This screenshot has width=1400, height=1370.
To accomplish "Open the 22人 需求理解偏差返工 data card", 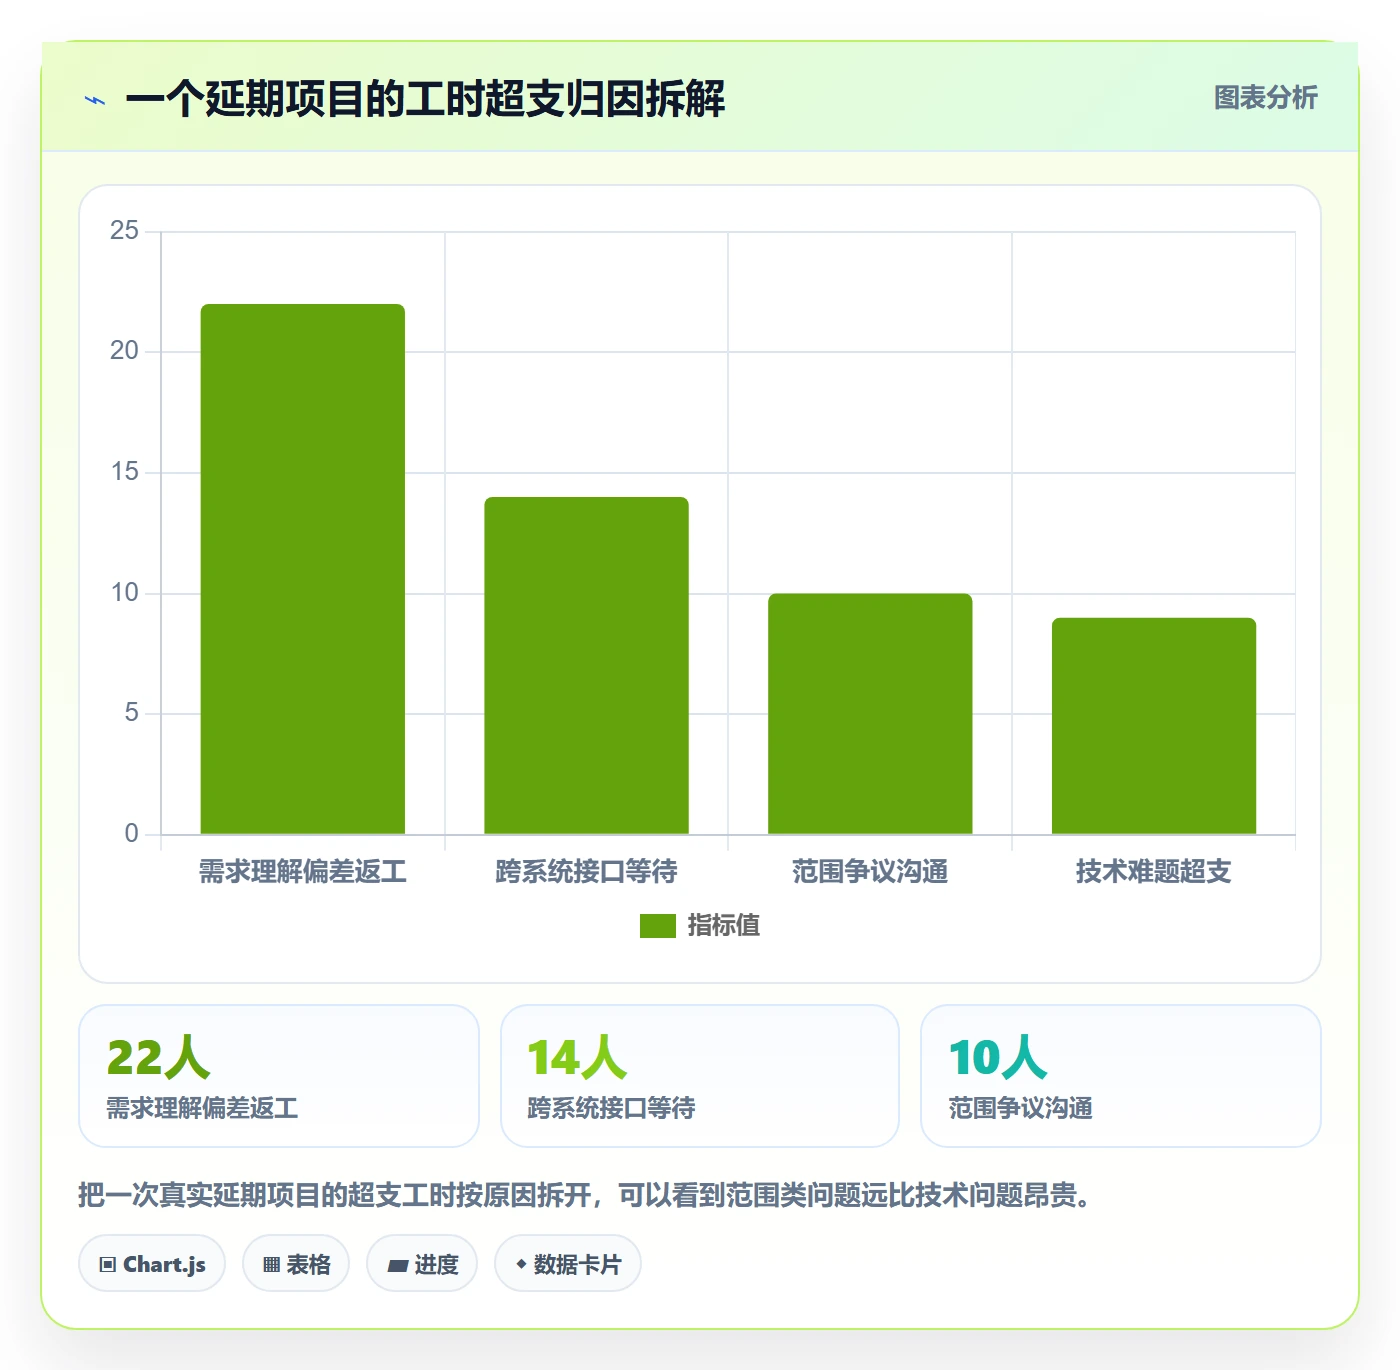I will pyautogui.click(x=279, y=1076).
